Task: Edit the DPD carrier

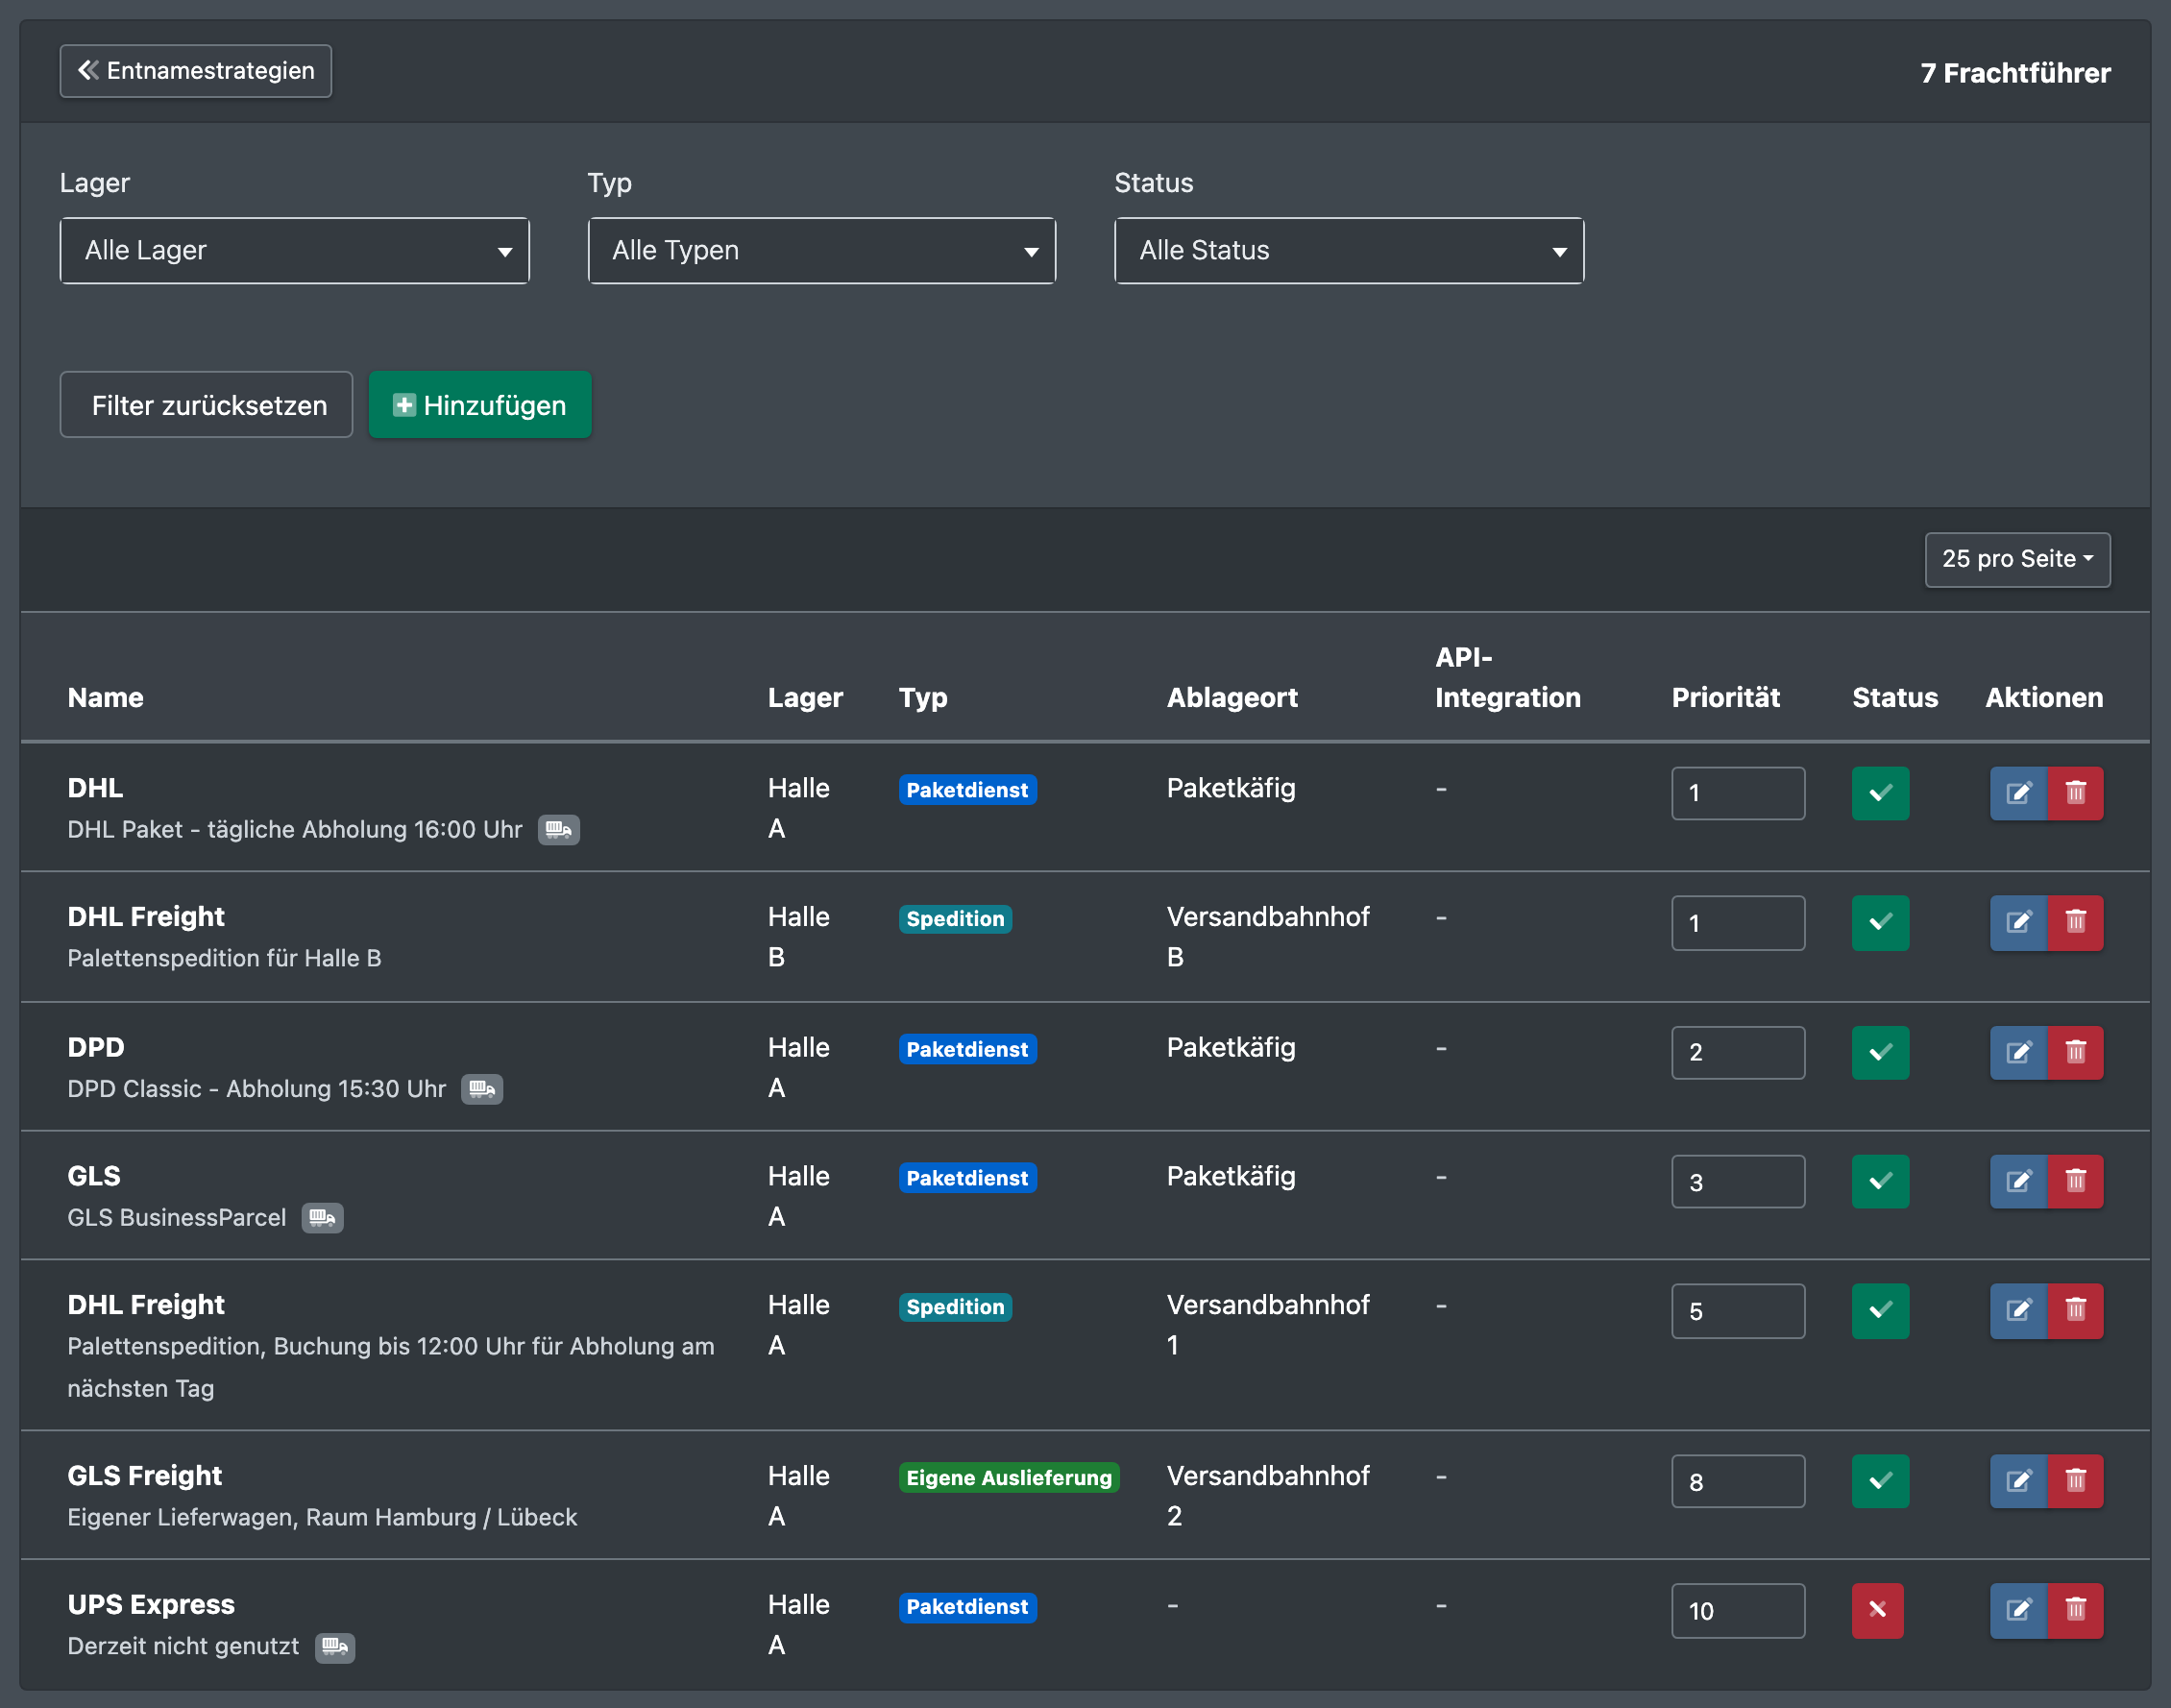Action: (x=2018, y=1052)
